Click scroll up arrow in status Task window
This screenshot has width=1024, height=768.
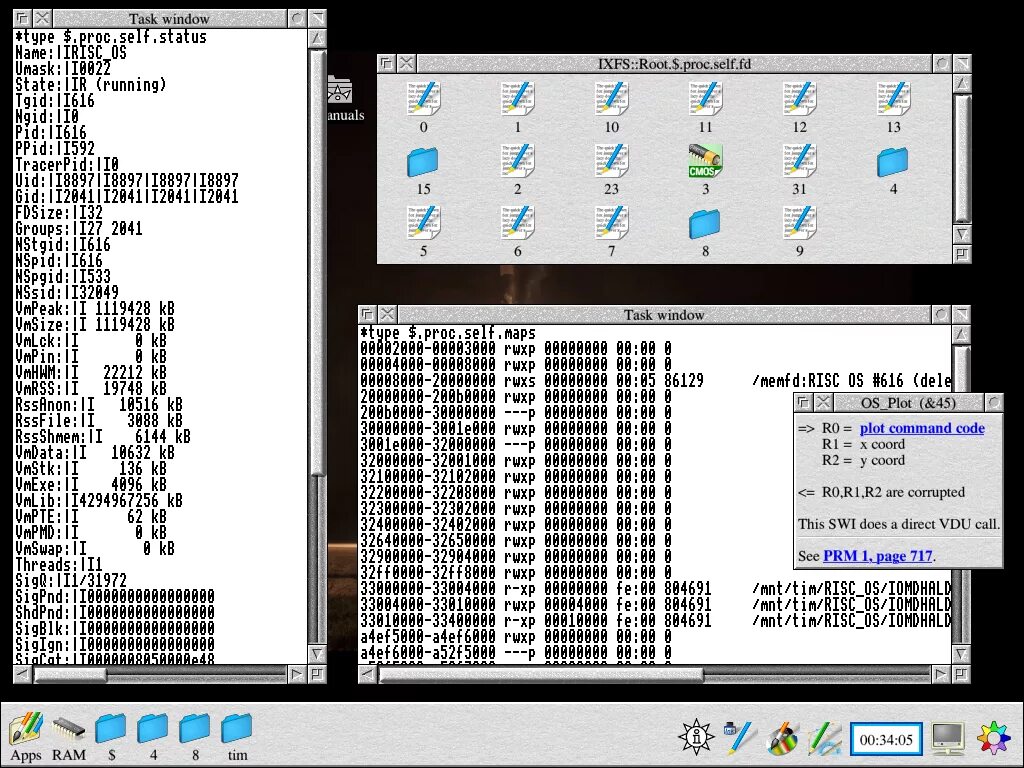pos(317,39)
